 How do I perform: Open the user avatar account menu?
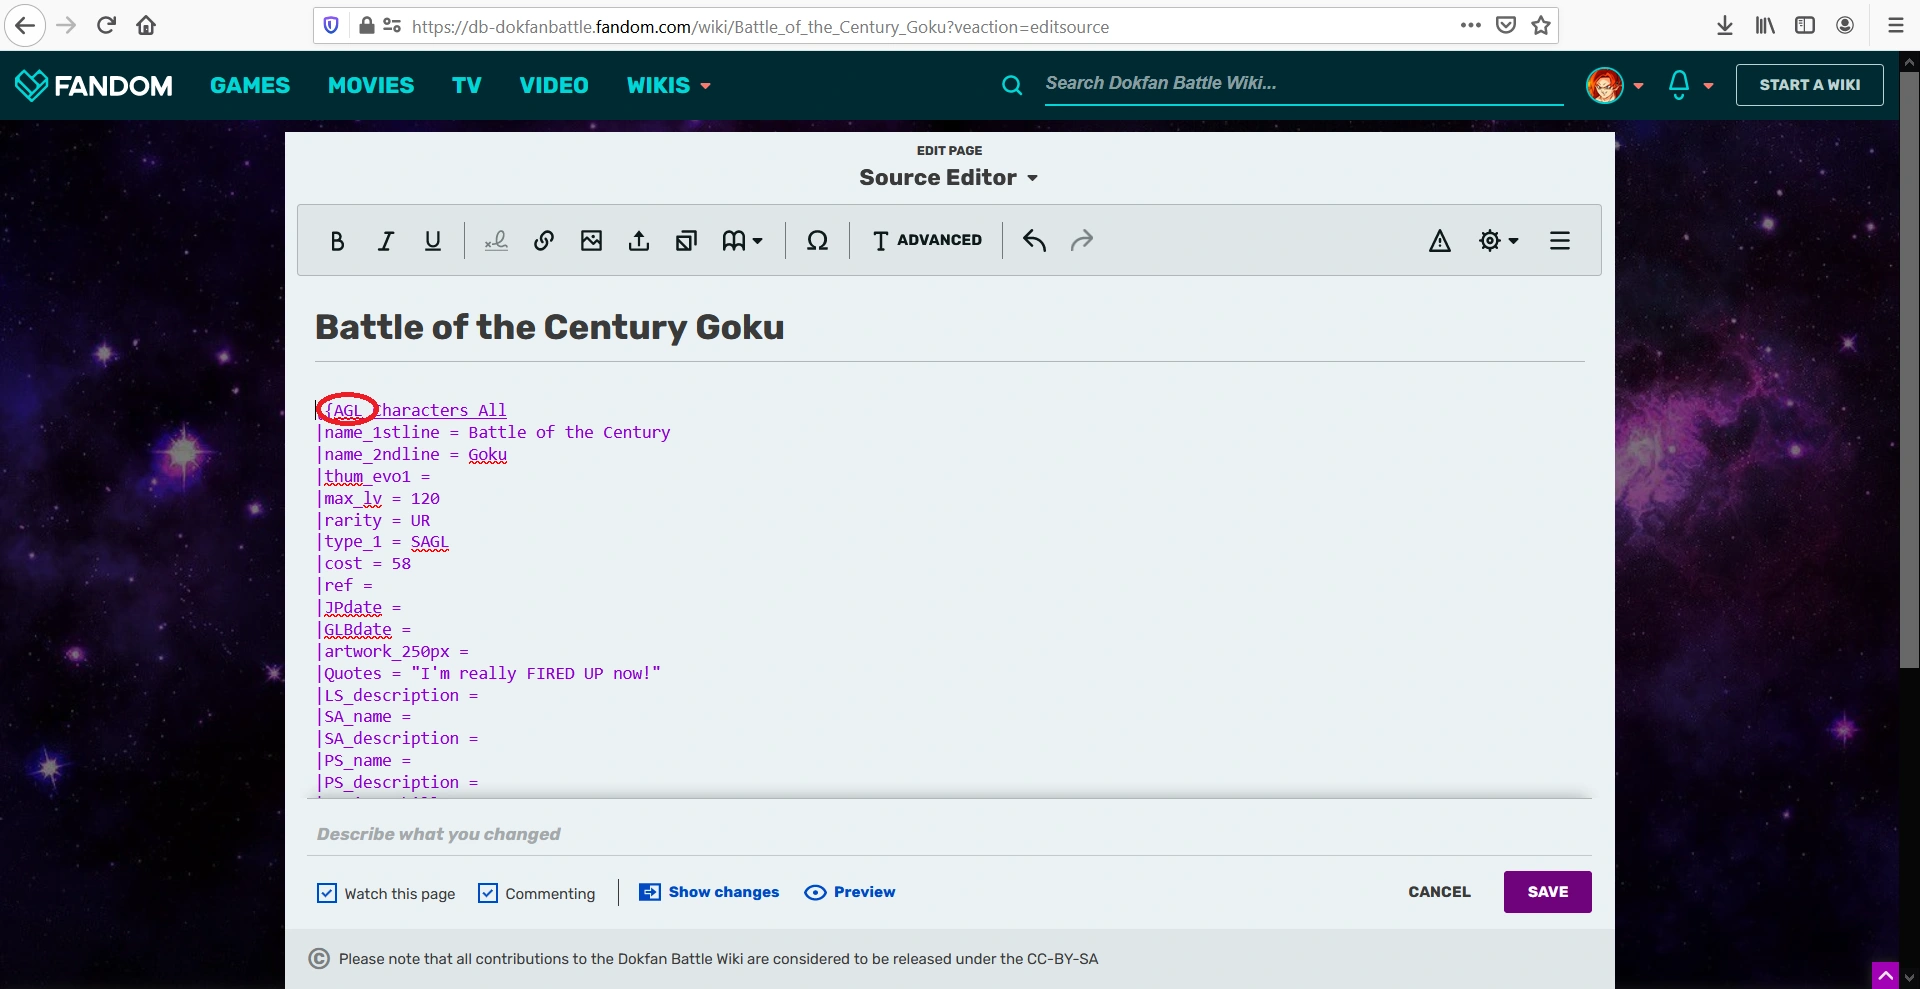1614,86
